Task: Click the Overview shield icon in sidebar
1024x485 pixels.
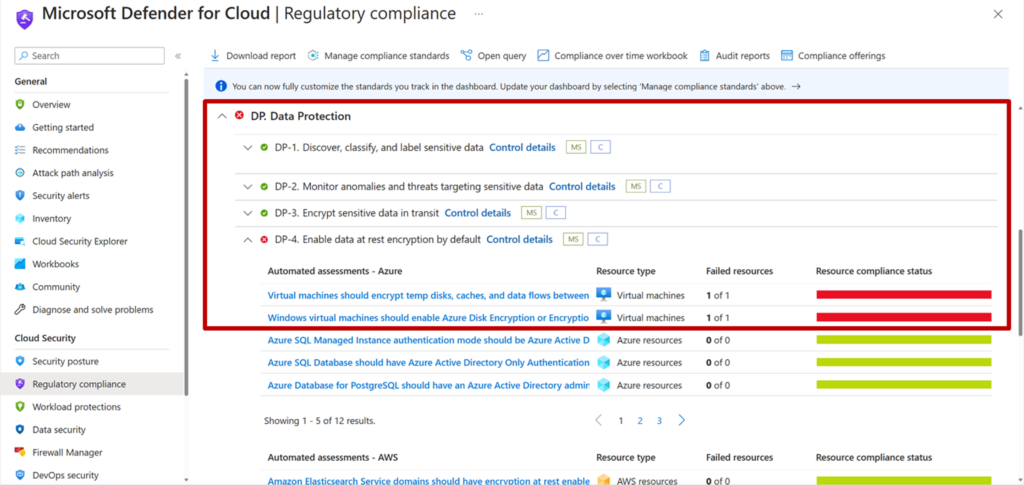Action: coord(20,104)
